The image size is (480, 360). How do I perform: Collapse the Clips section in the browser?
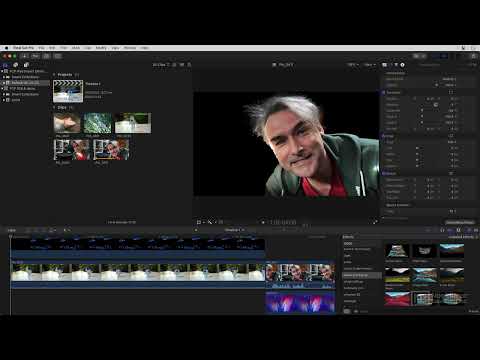[x=55, y=108]
